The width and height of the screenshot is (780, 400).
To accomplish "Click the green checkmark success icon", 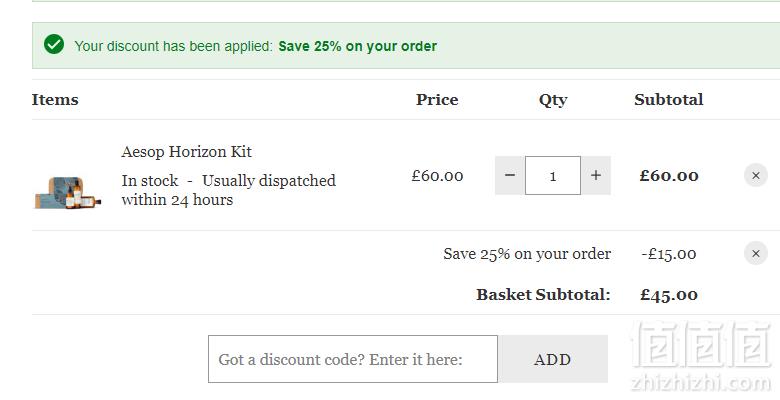I will pos(54,44).
